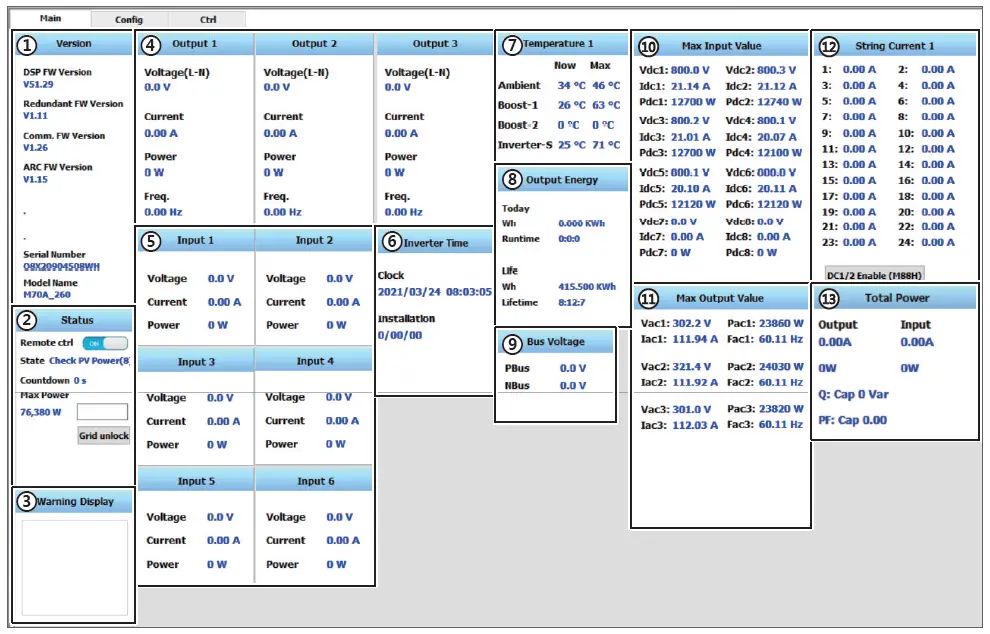Click the Status panel header

(72, 320)
